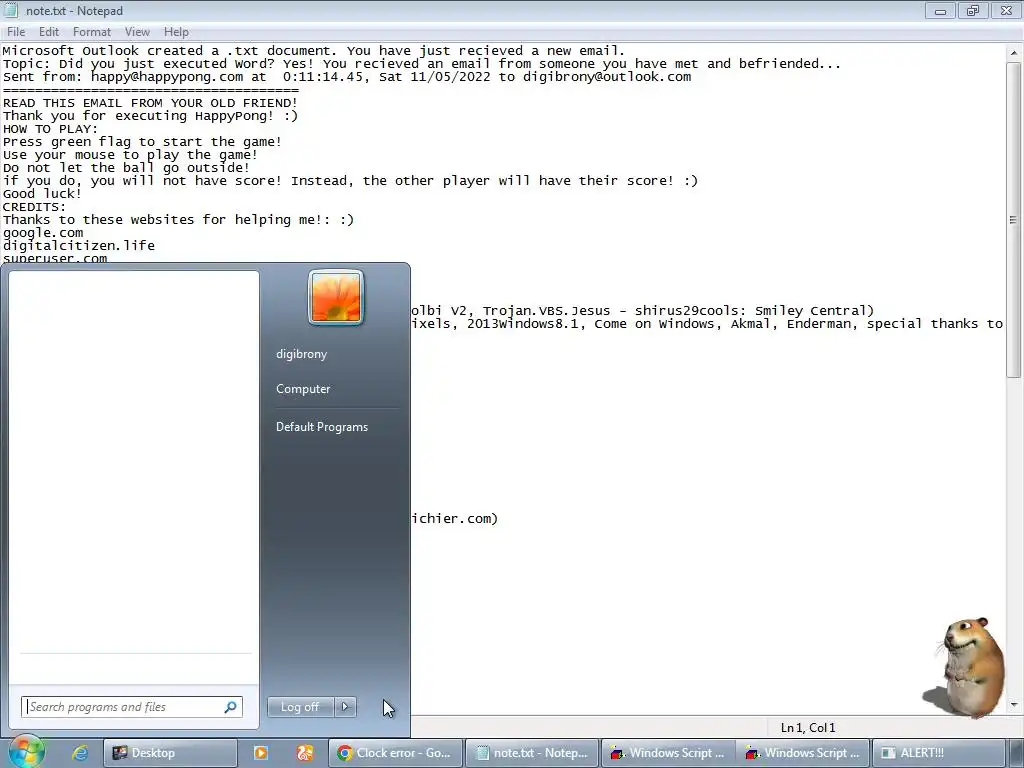Click the Good luck! line in note
This screenshot has width=1024, height=768.
click(x=42, y=193)
